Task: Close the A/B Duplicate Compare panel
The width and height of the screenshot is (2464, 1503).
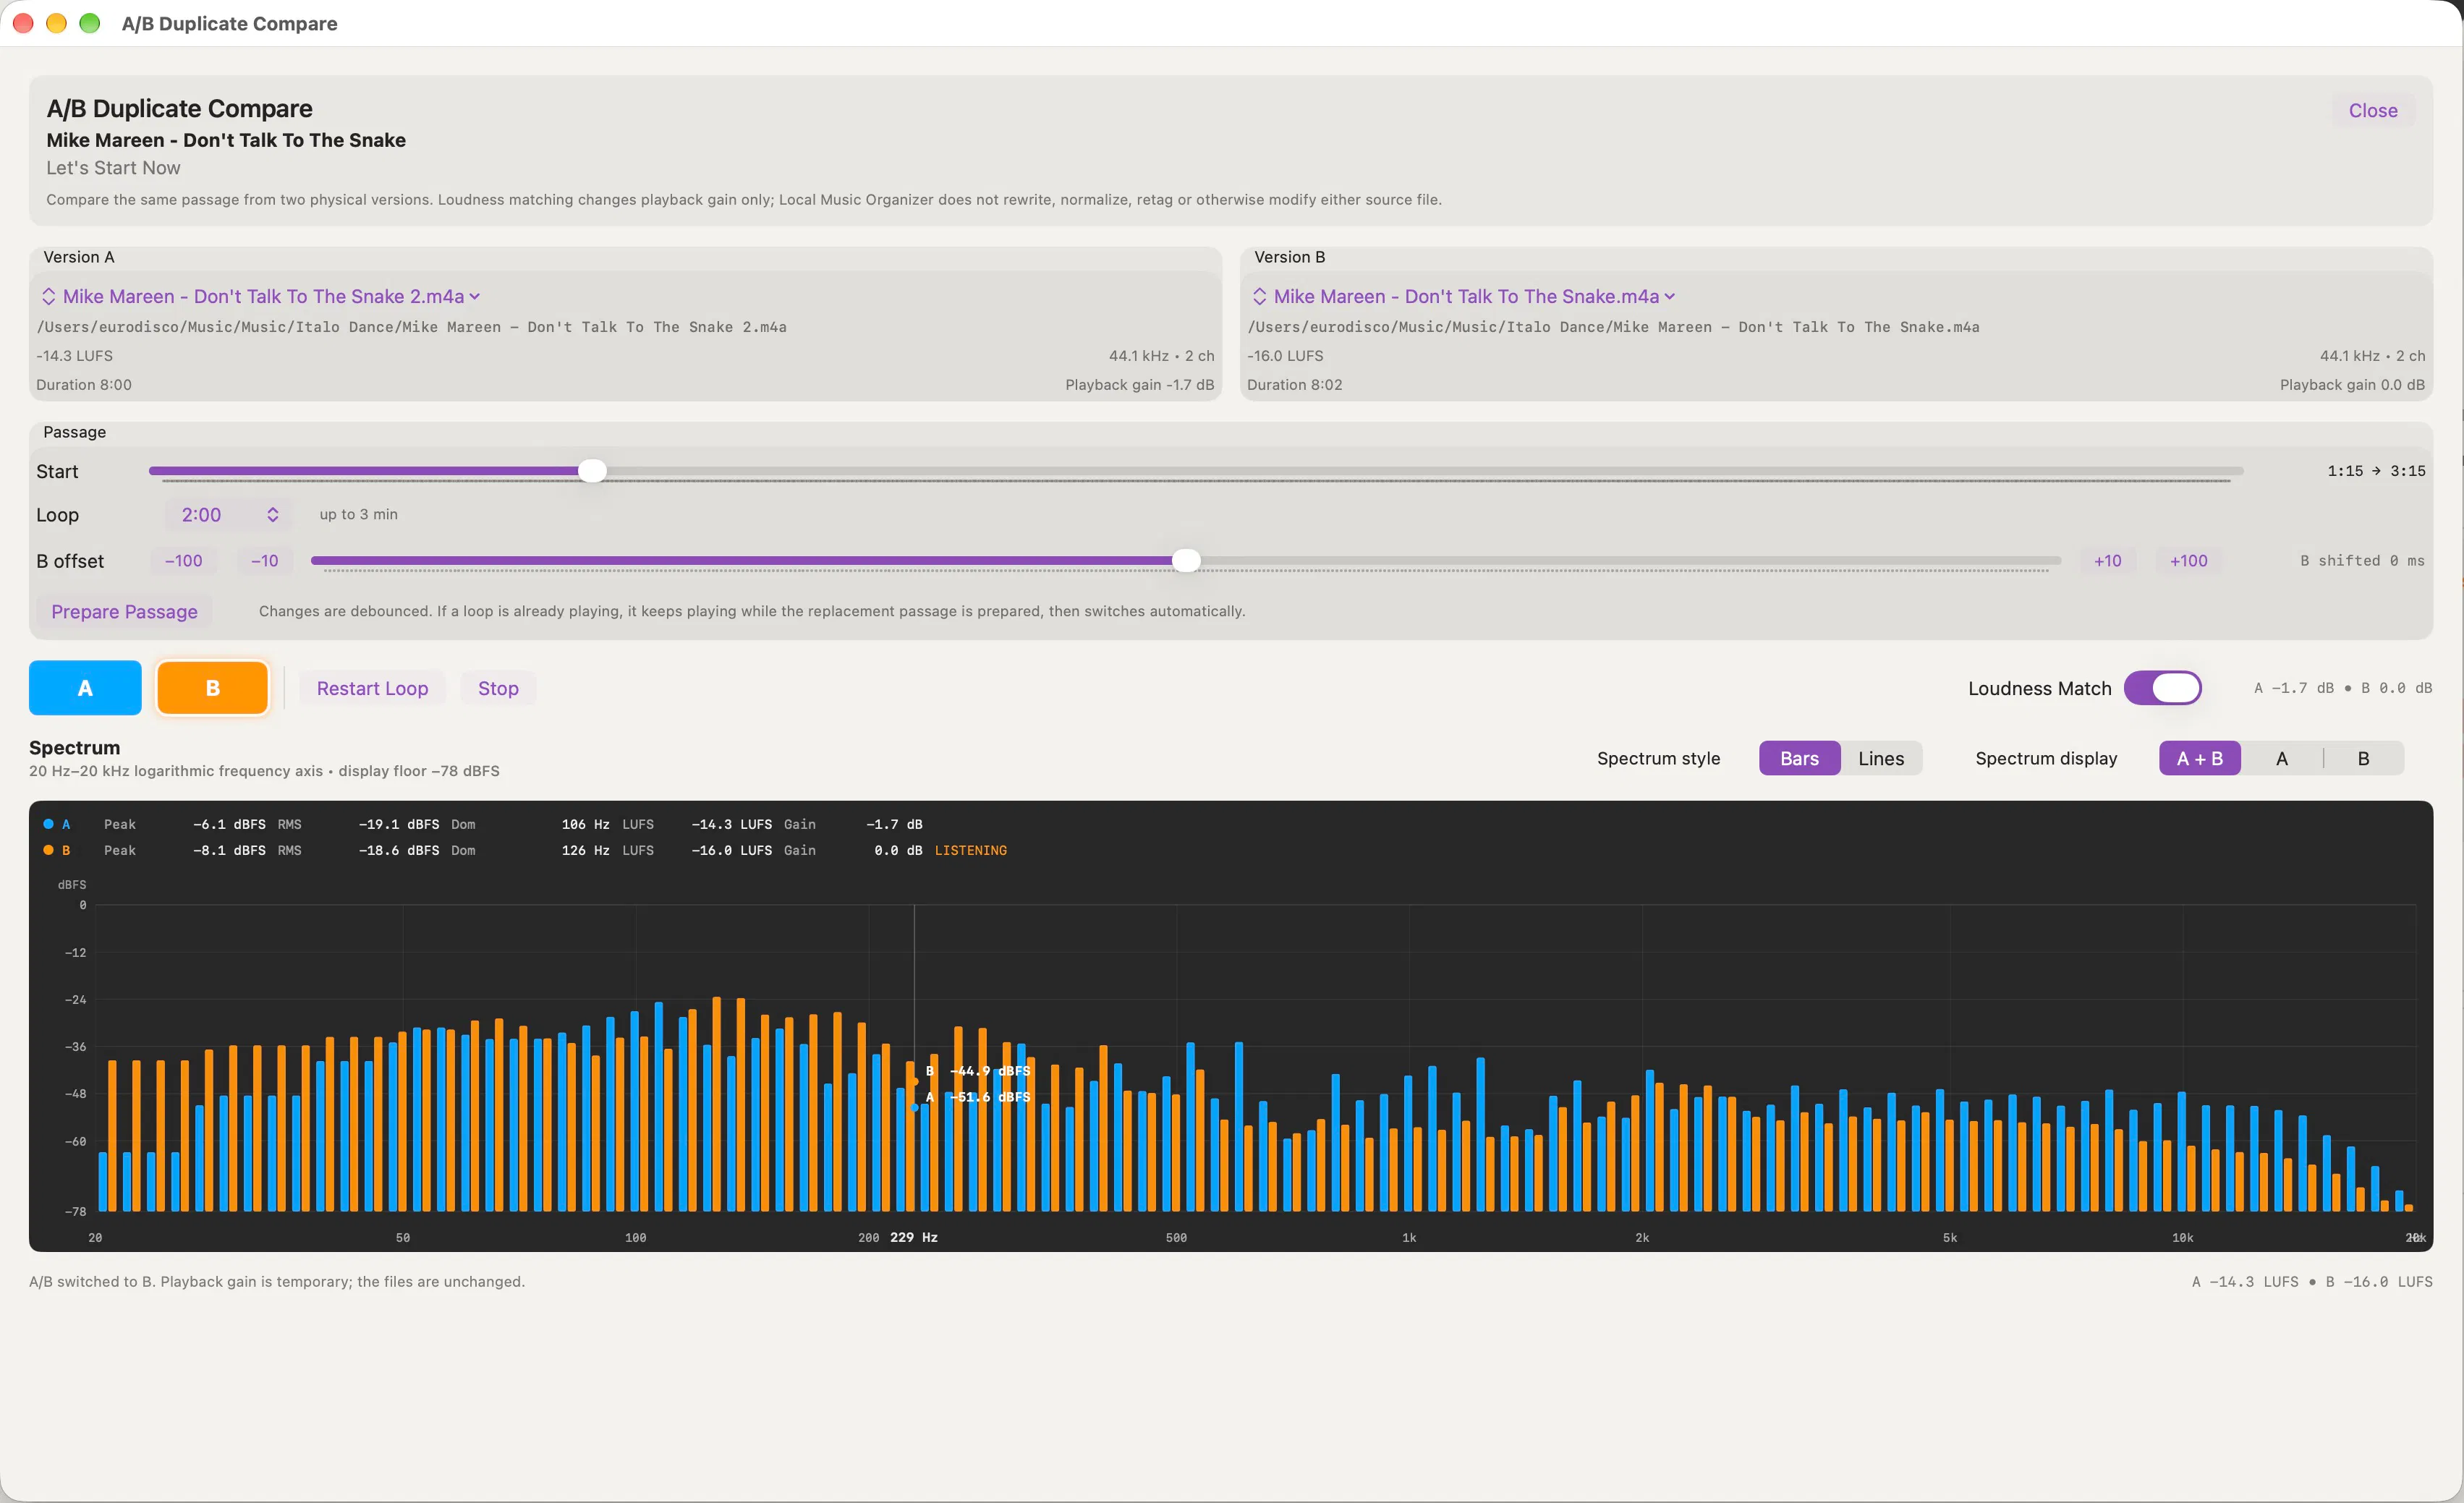Action: (2372, 110)
